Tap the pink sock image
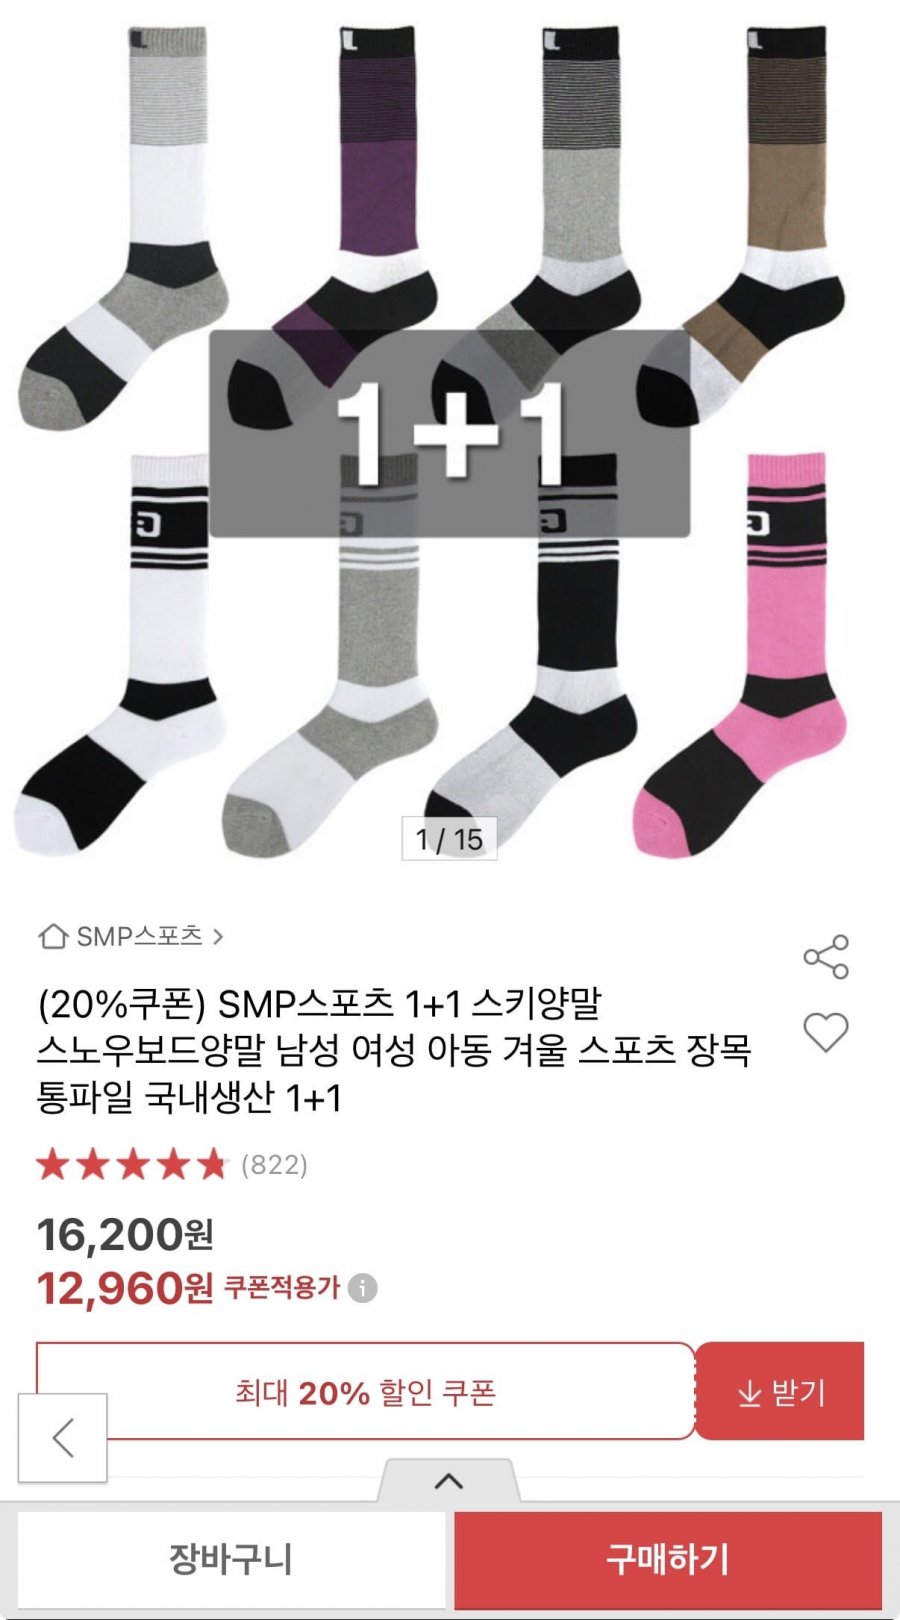The height and width of the screenshot is (1620, 900). [x=760, y=660]
